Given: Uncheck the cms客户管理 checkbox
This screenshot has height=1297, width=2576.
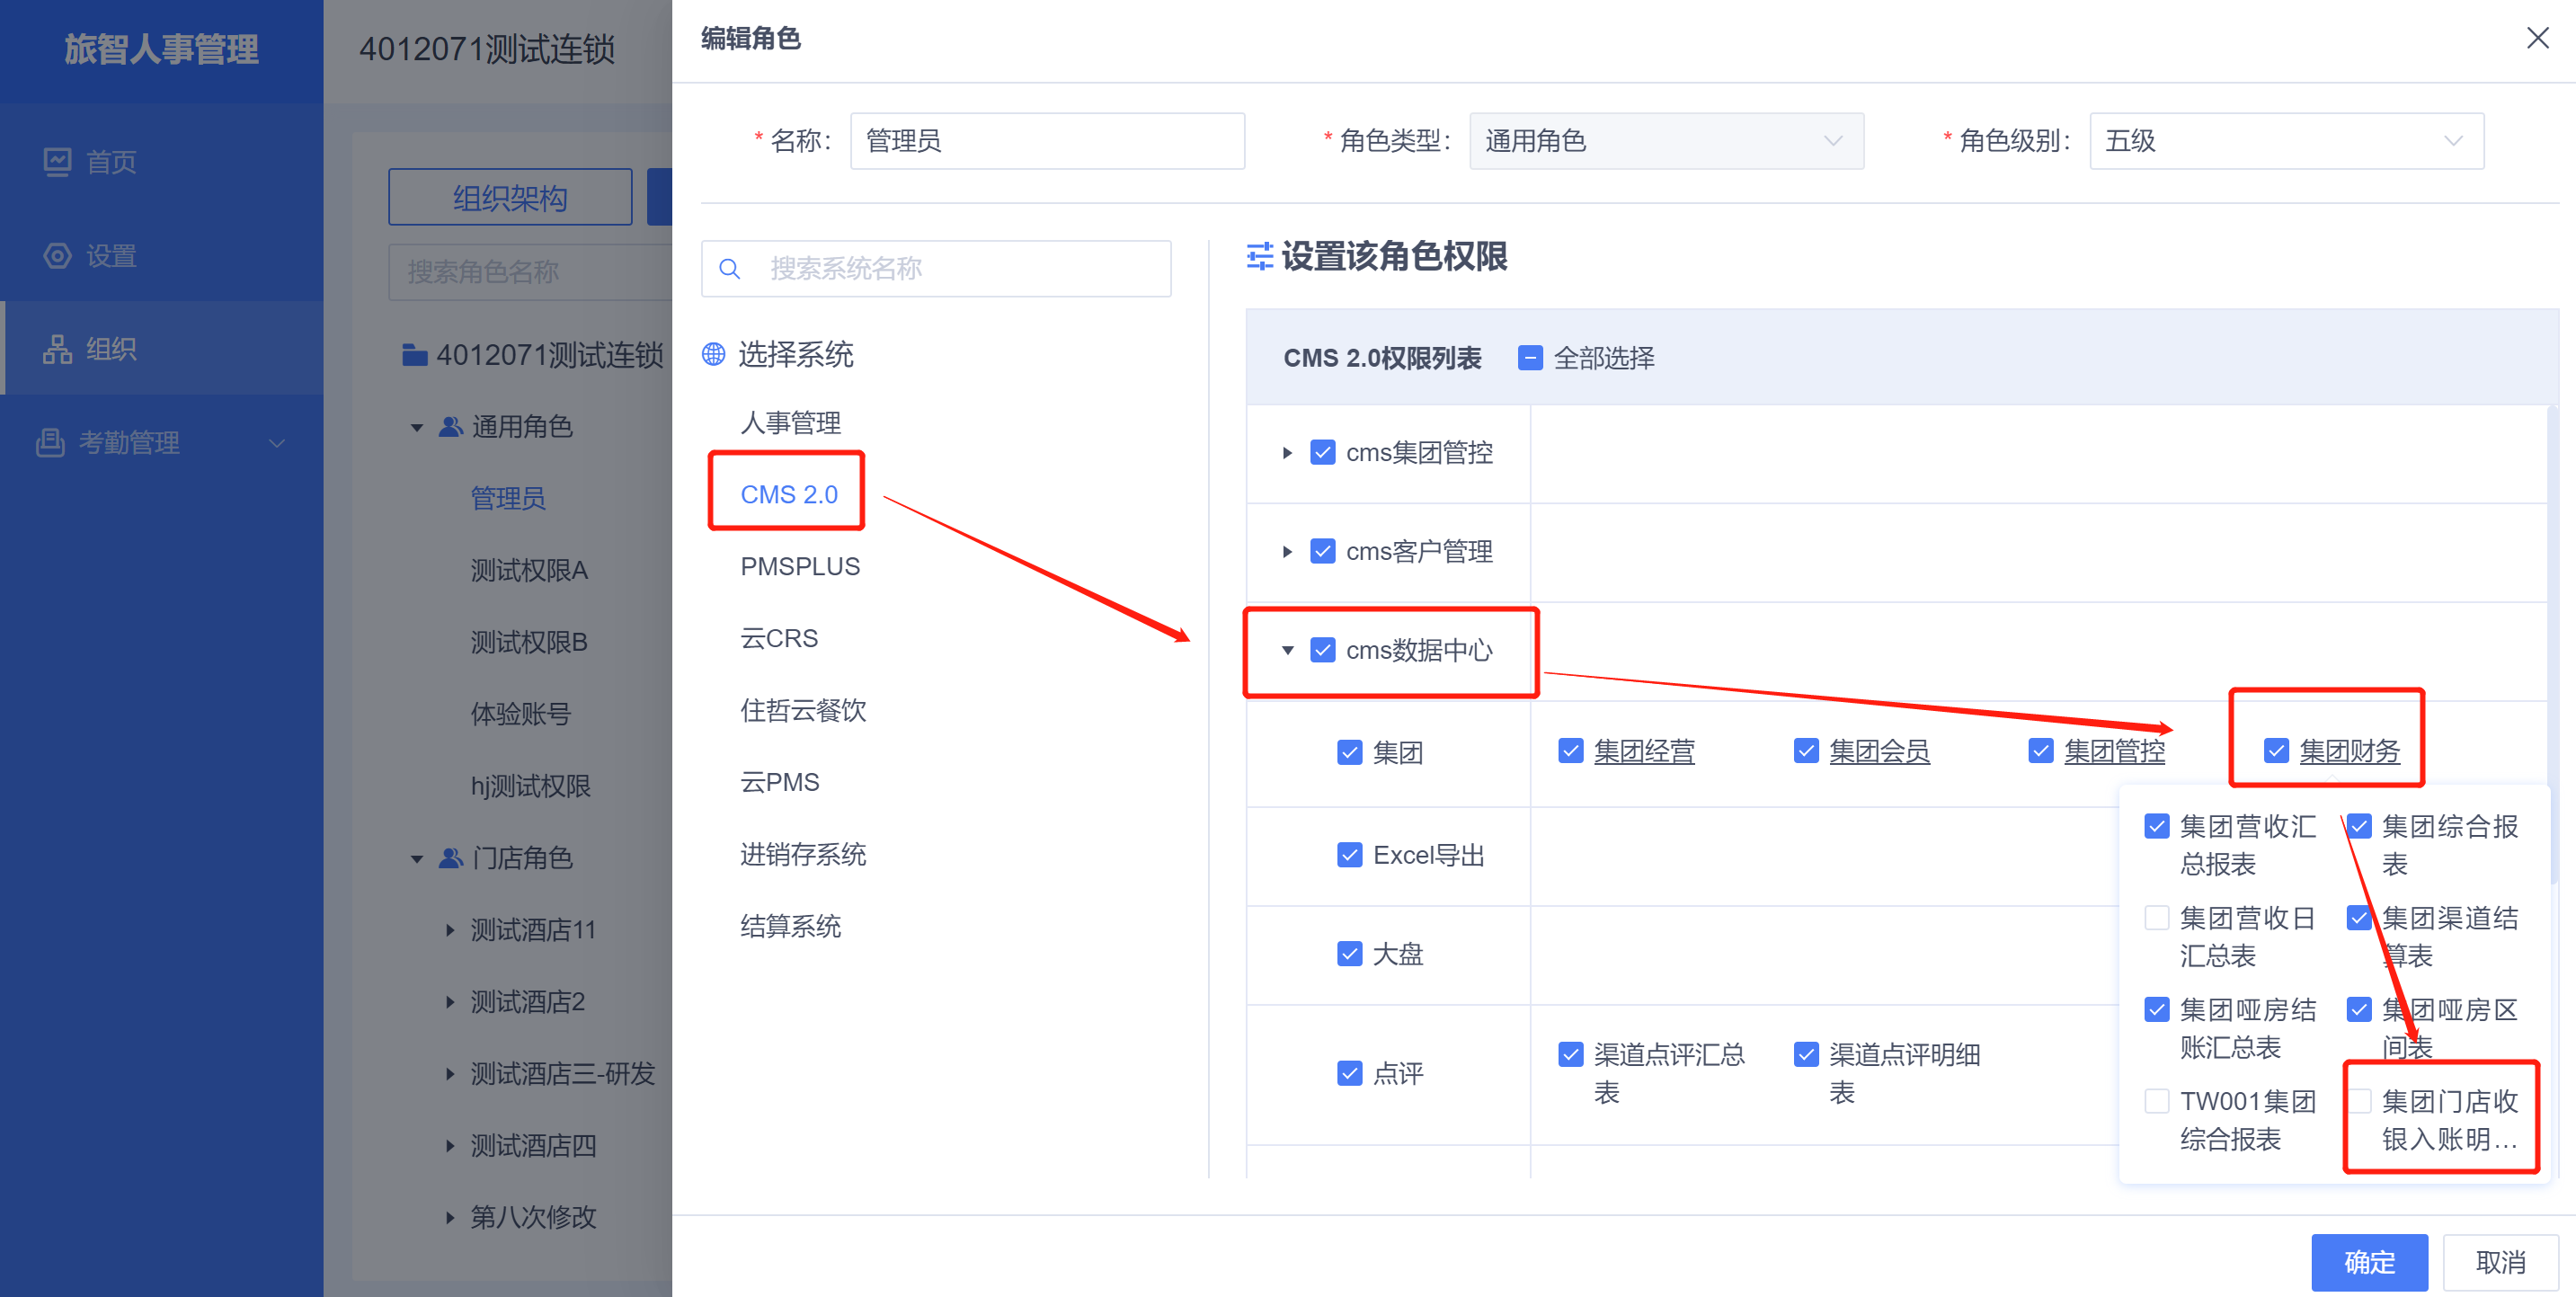Looking at the screenshot, I should coord(1322,551).
